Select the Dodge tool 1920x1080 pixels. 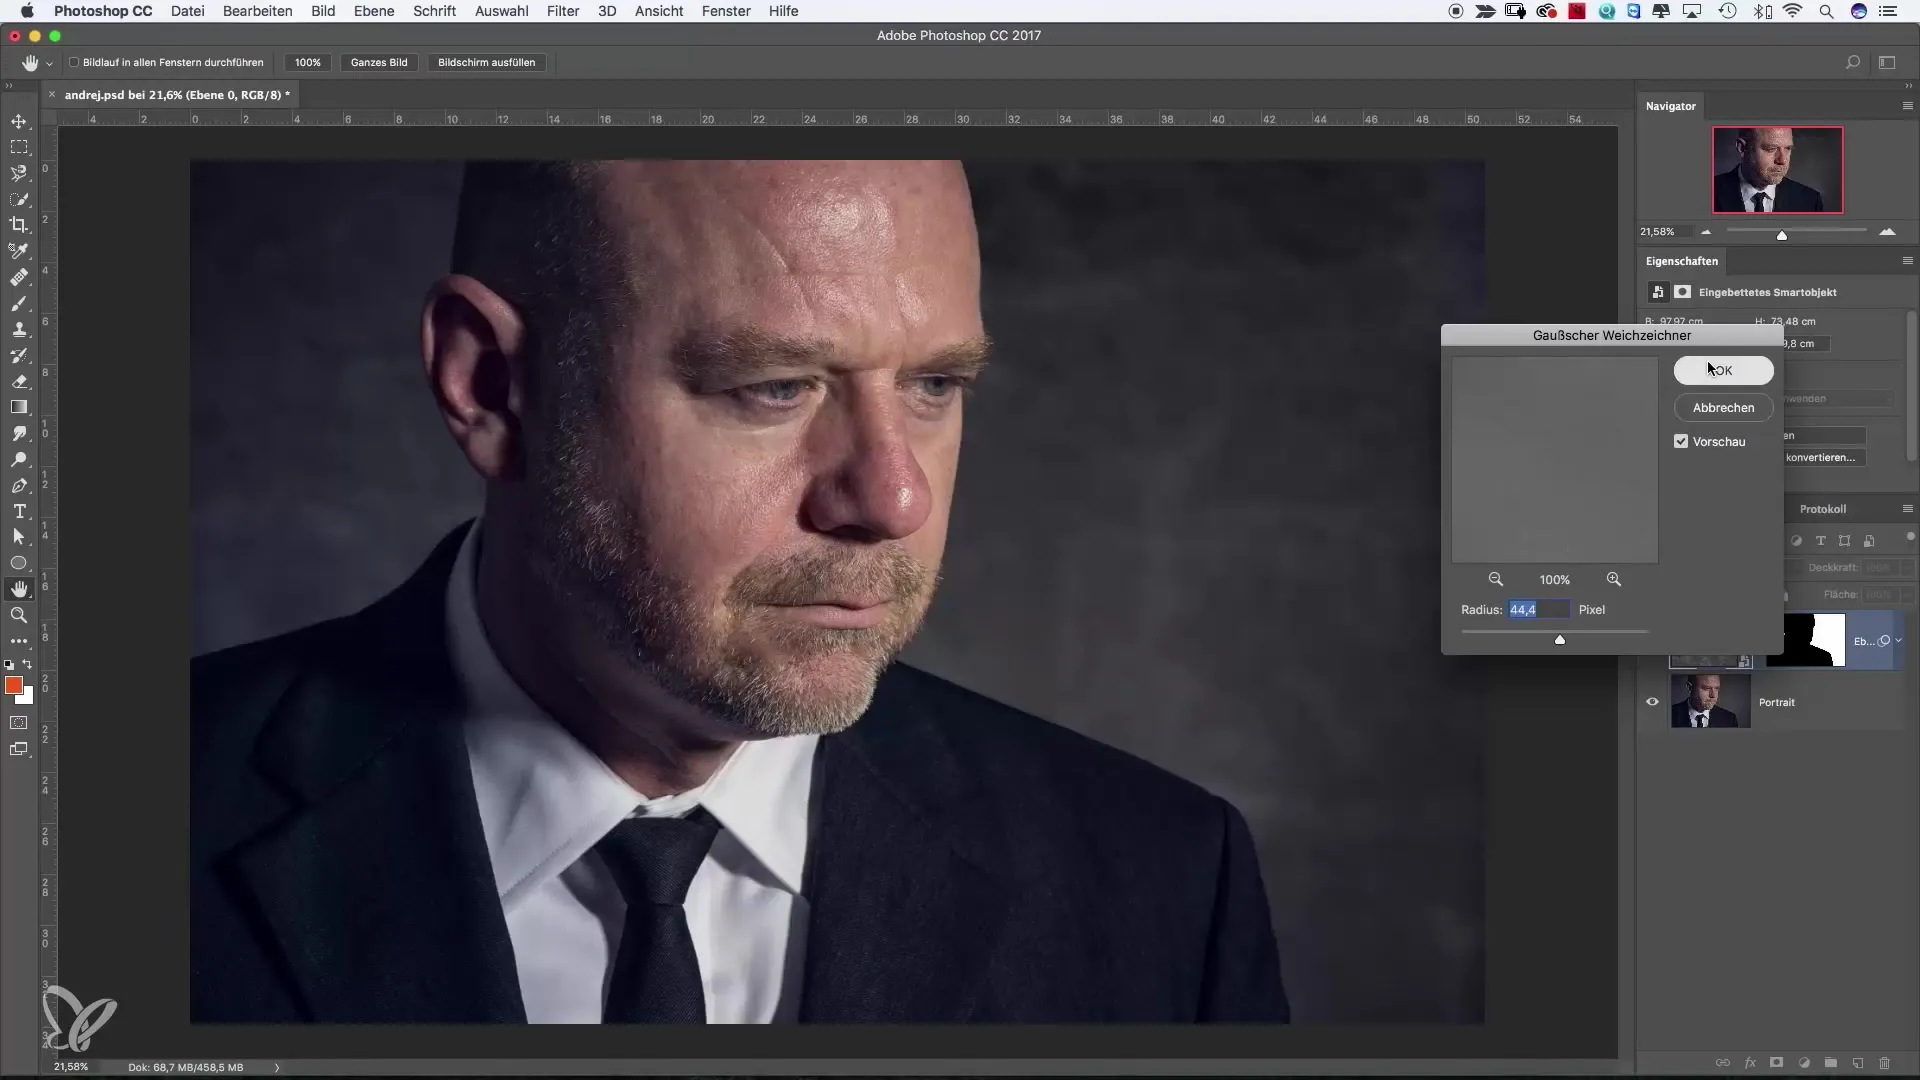[x=19, y=459]
